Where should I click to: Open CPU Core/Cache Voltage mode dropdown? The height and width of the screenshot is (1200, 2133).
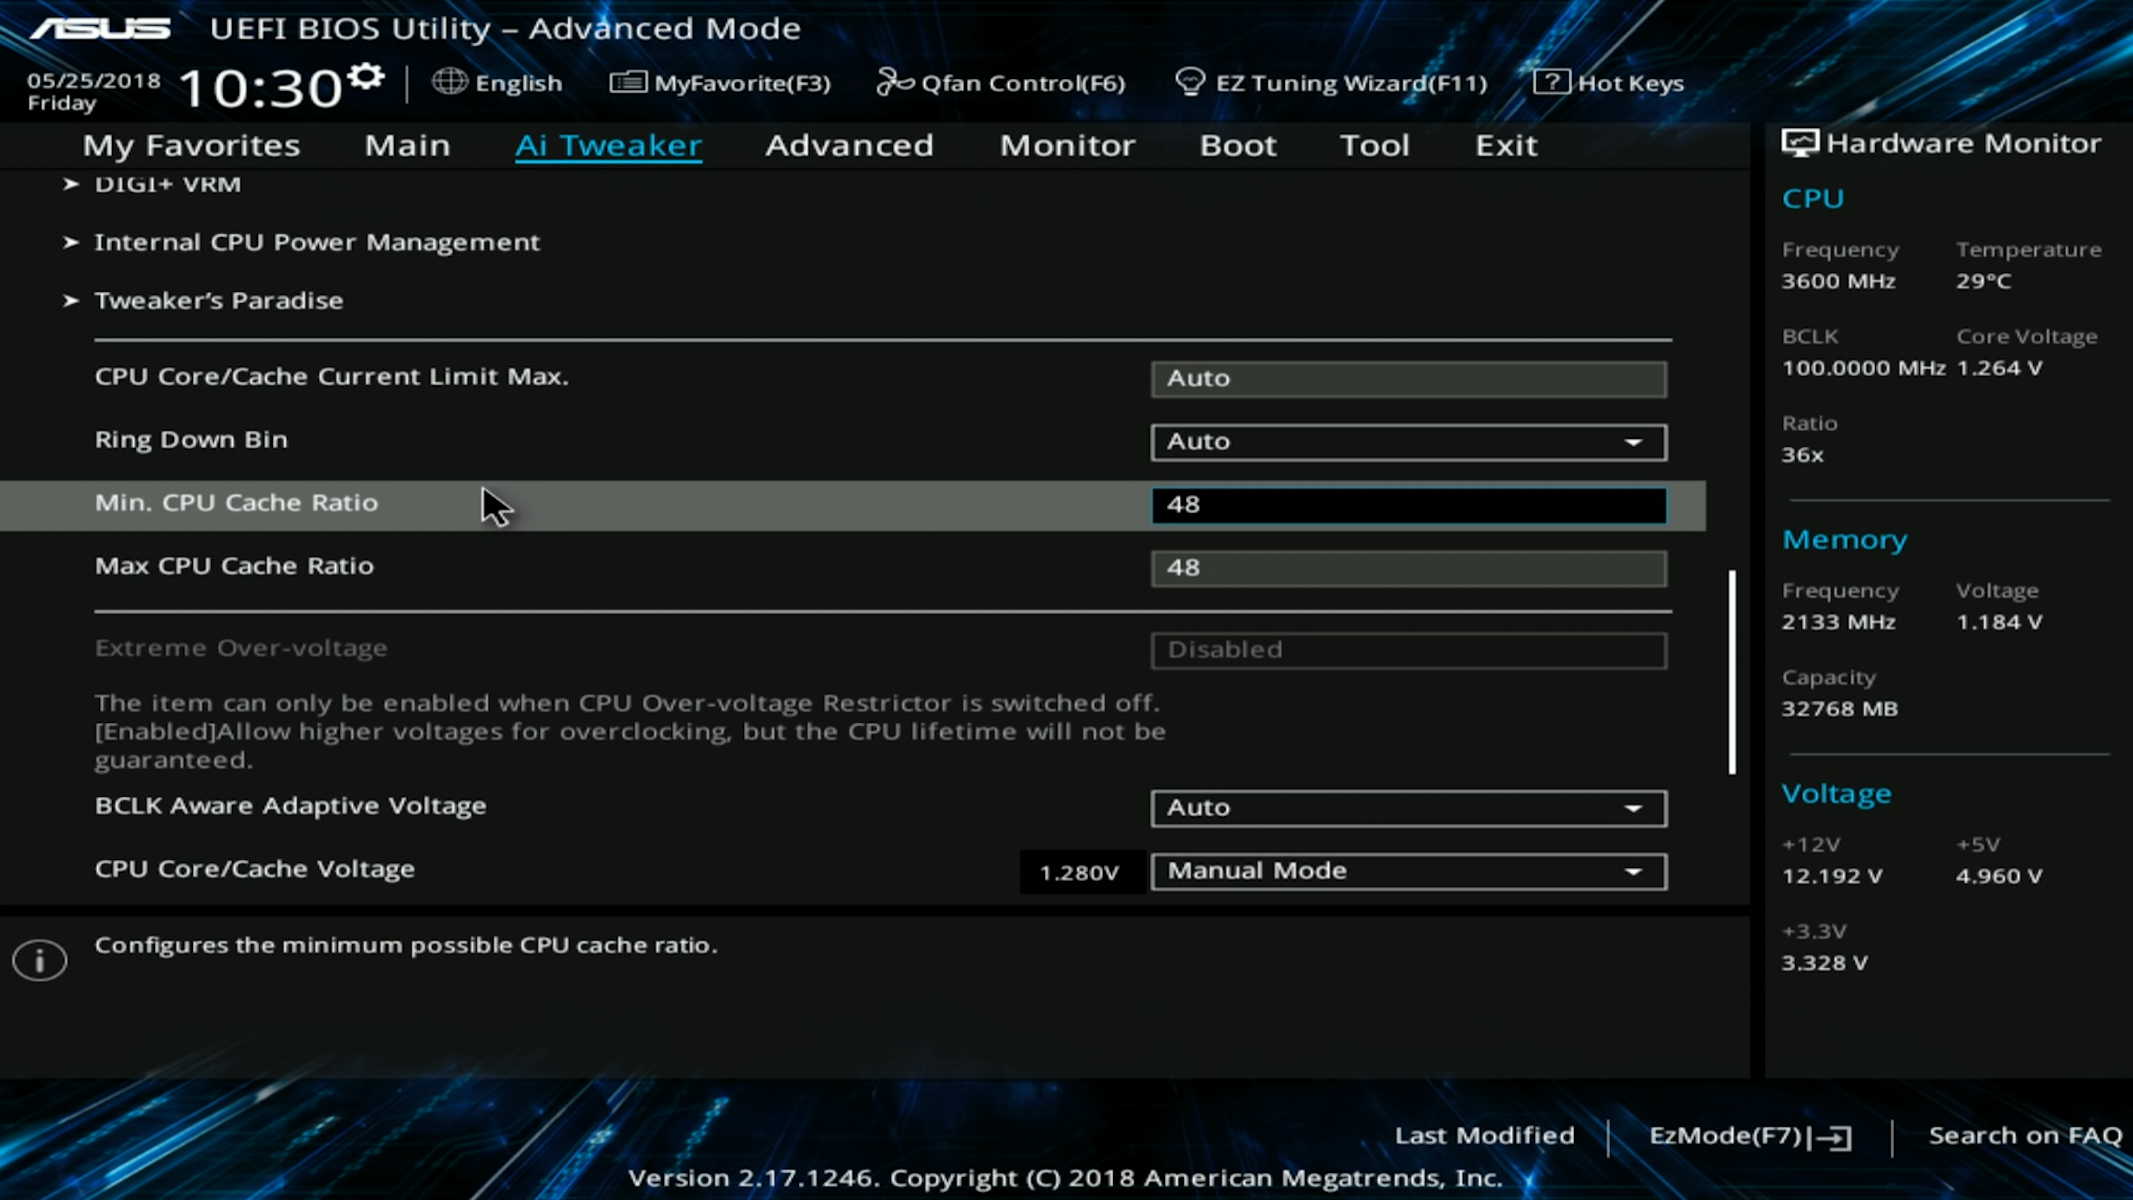click(x=1408, y=871)
